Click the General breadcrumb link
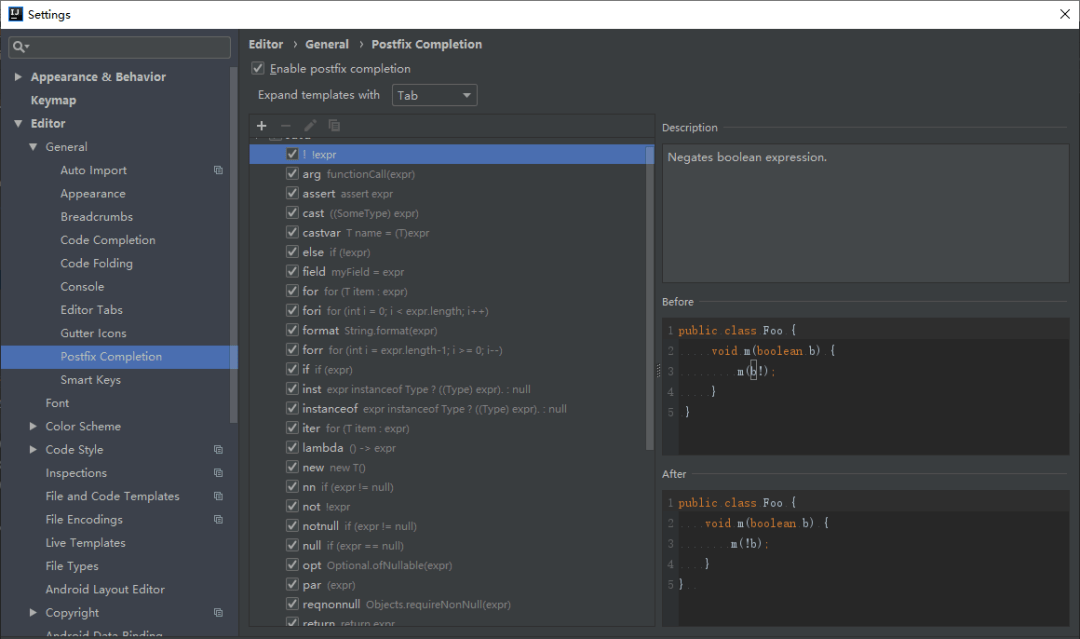 coord(326,44)
